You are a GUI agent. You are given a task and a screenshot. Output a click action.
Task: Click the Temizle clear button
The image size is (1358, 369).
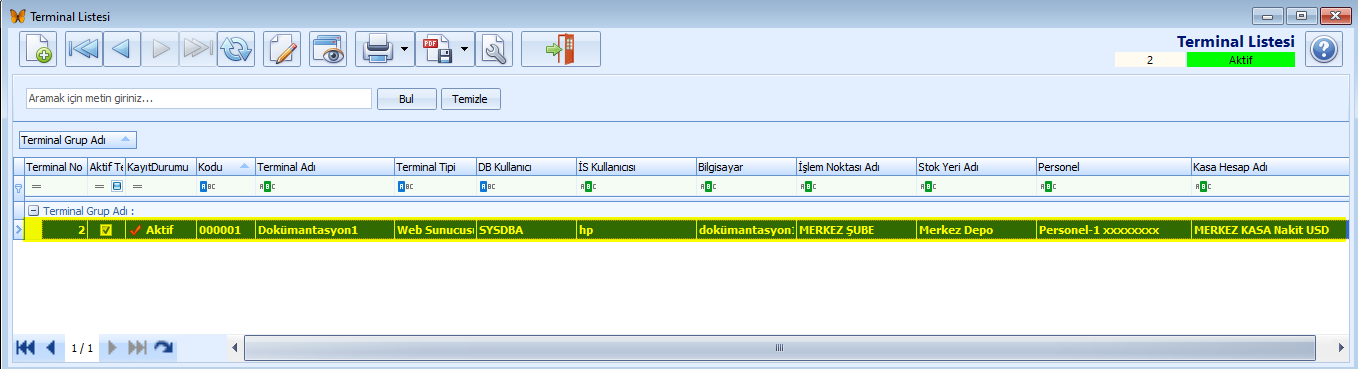point(470,99)
